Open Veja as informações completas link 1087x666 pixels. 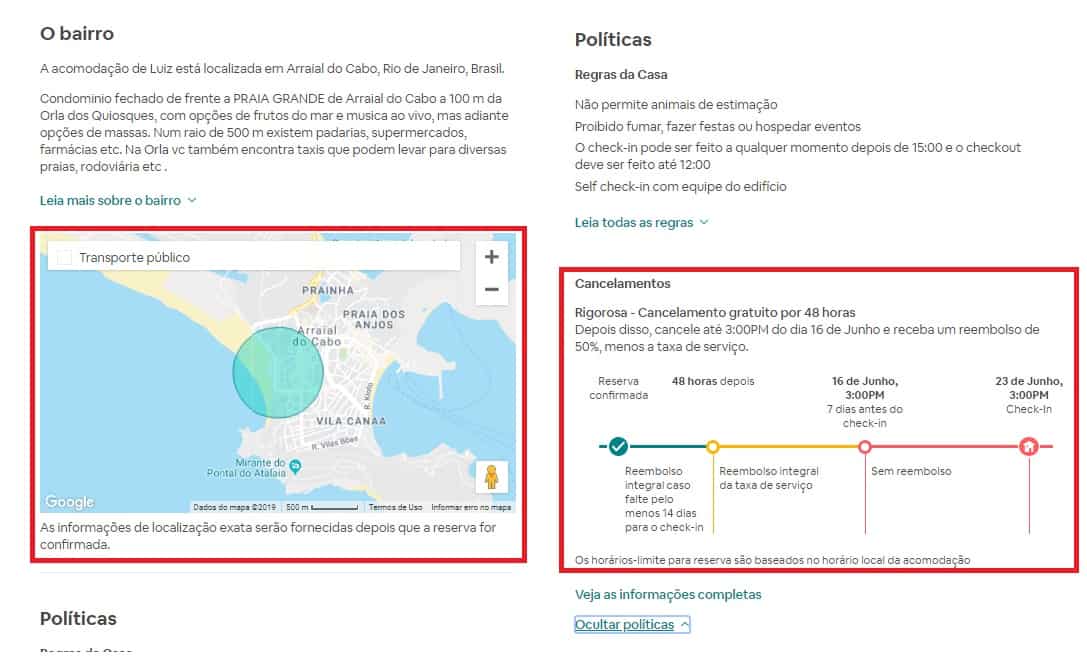coord(668,595)
